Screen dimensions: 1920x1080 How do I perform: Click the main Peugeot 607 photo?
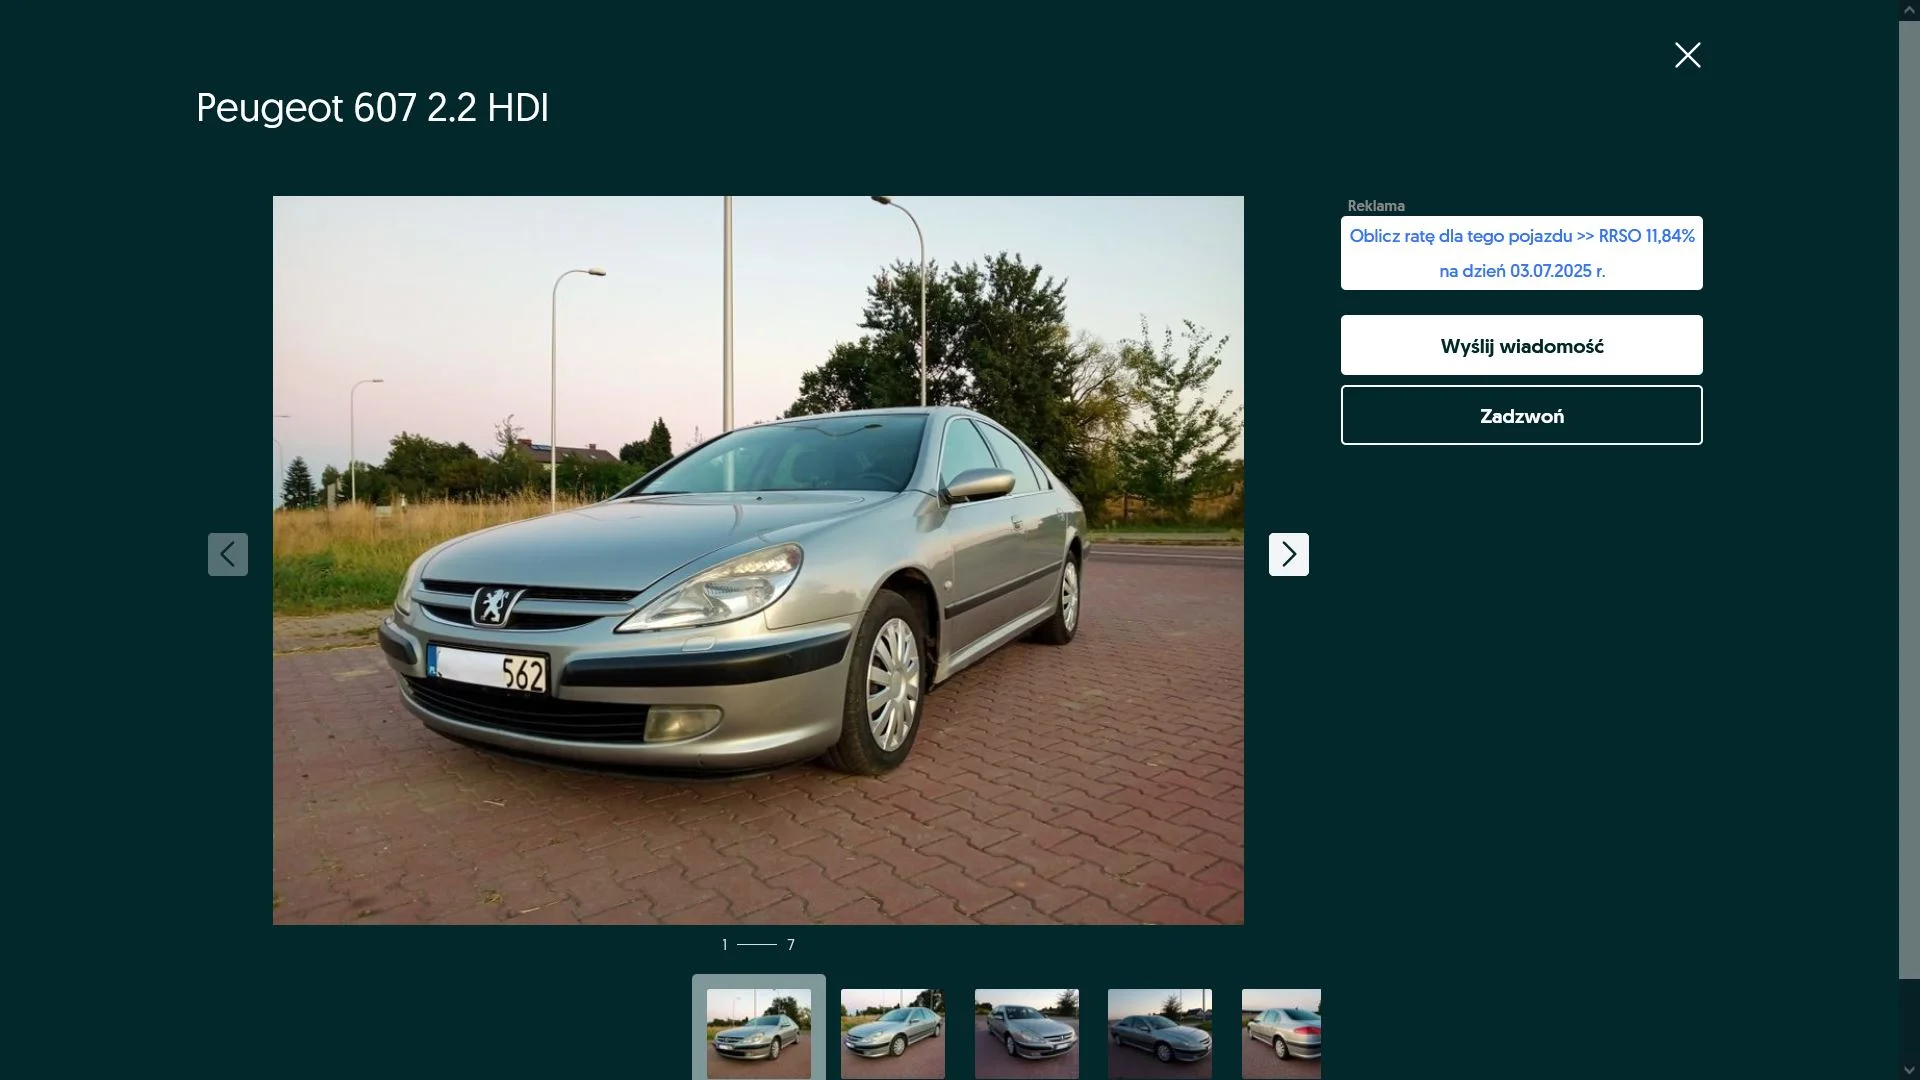tap(758, 560)
